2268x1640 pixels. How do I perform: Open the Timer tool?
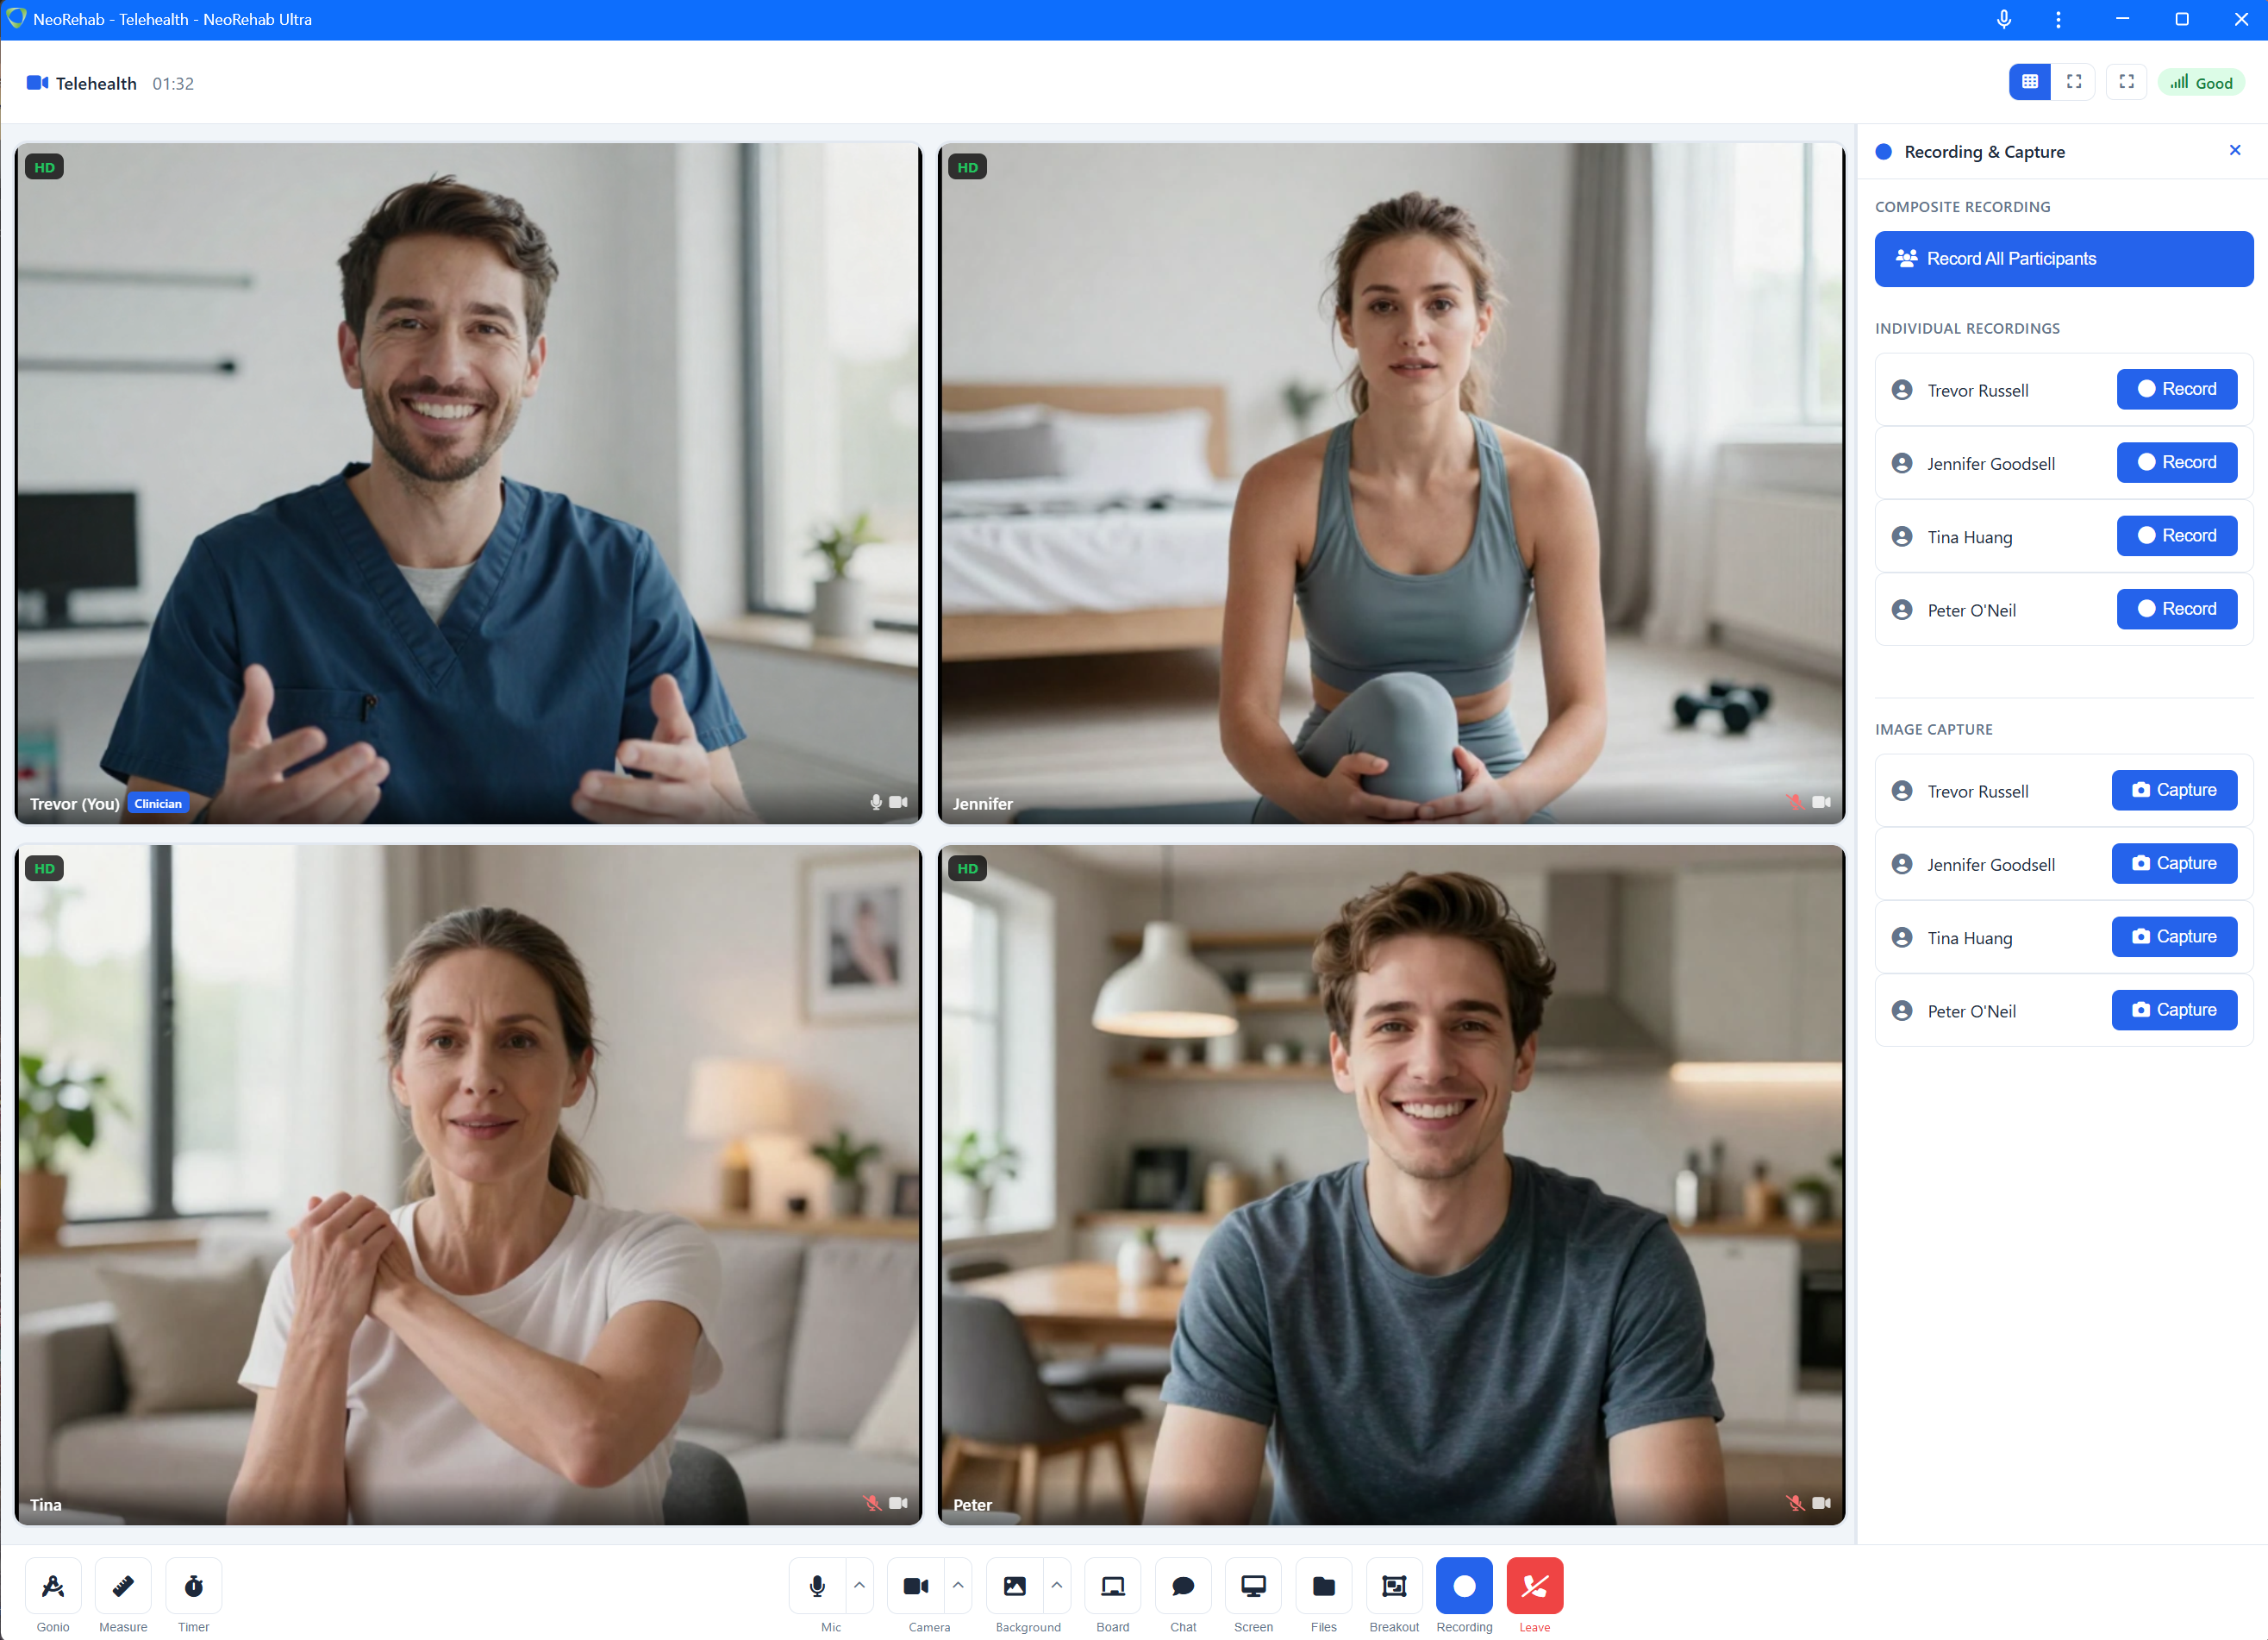pos(194,1585)
